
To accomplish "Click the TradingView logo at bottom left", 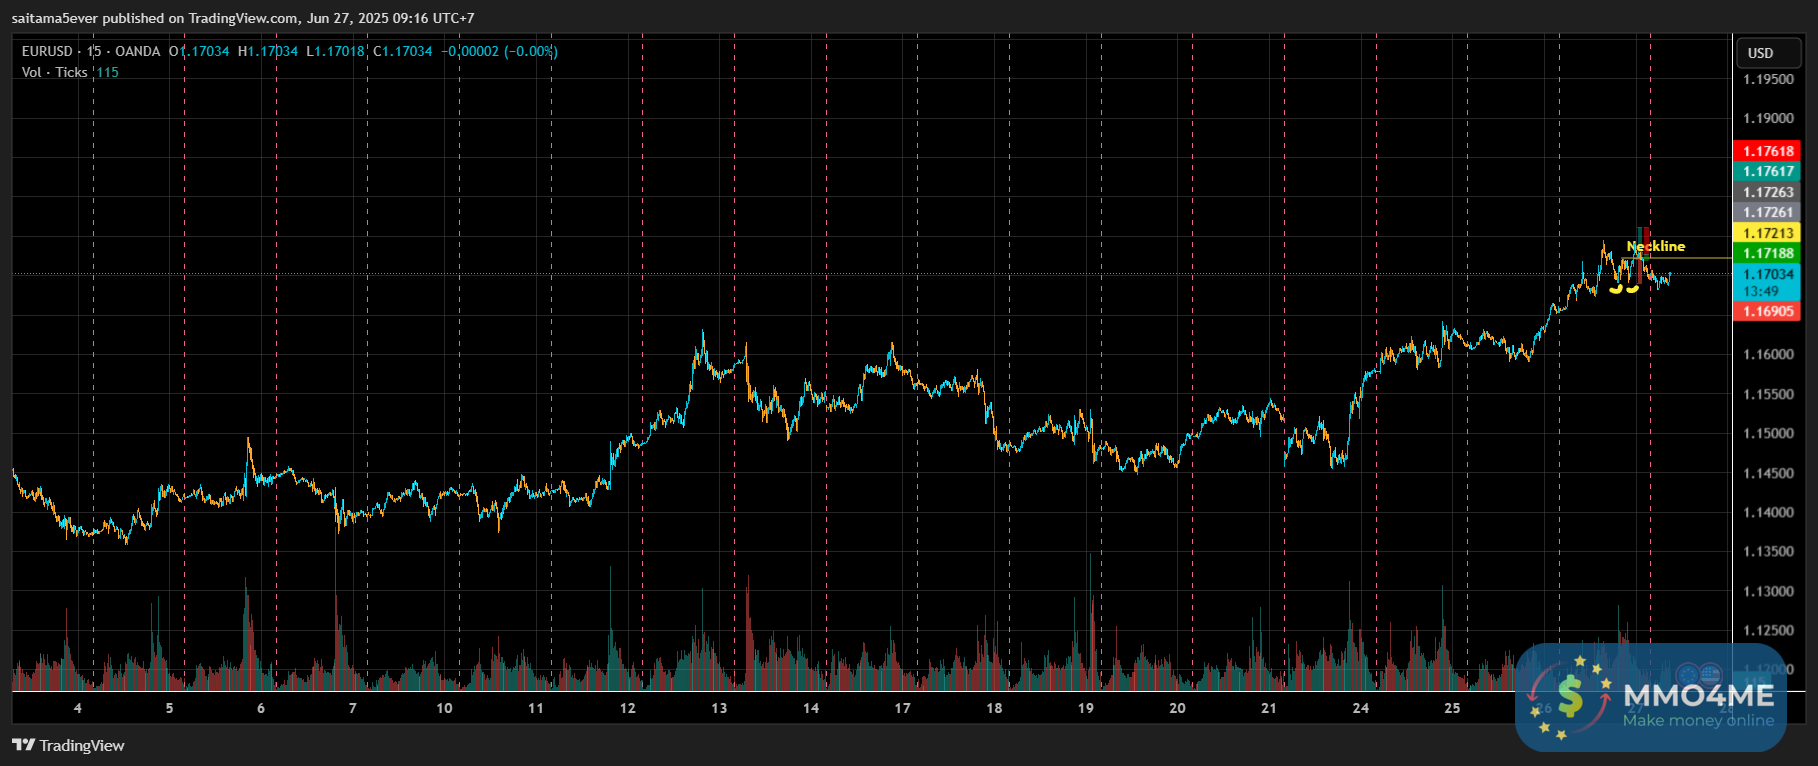I will coord(68,745).
